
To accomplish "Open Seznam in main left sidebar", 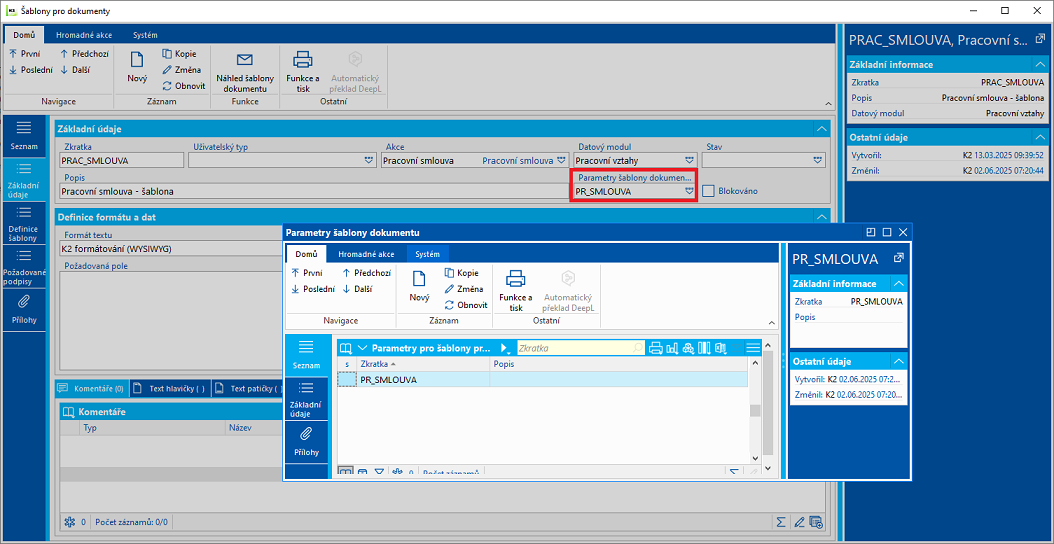I will 24,136.
